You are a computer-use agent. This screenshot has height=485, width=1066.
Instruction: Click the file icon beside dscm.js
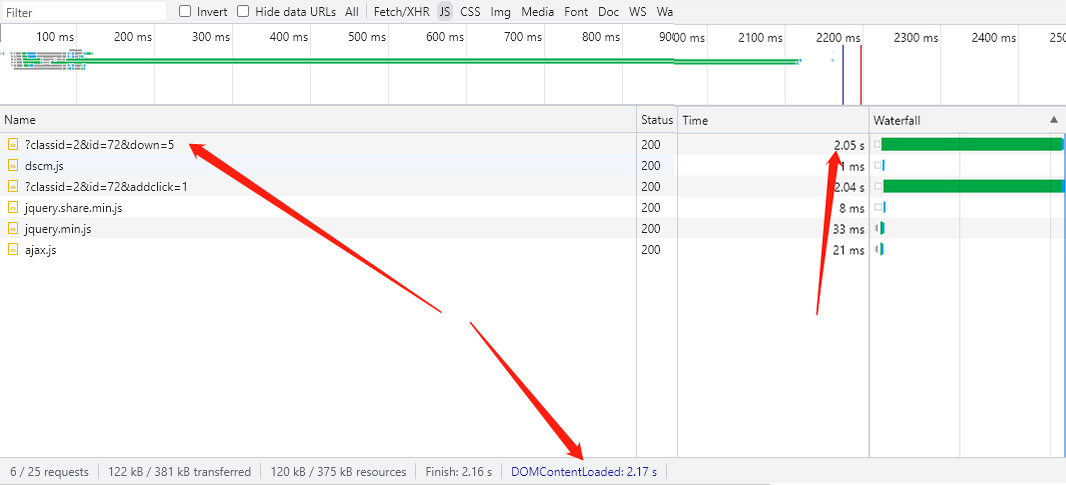[13, 166]
